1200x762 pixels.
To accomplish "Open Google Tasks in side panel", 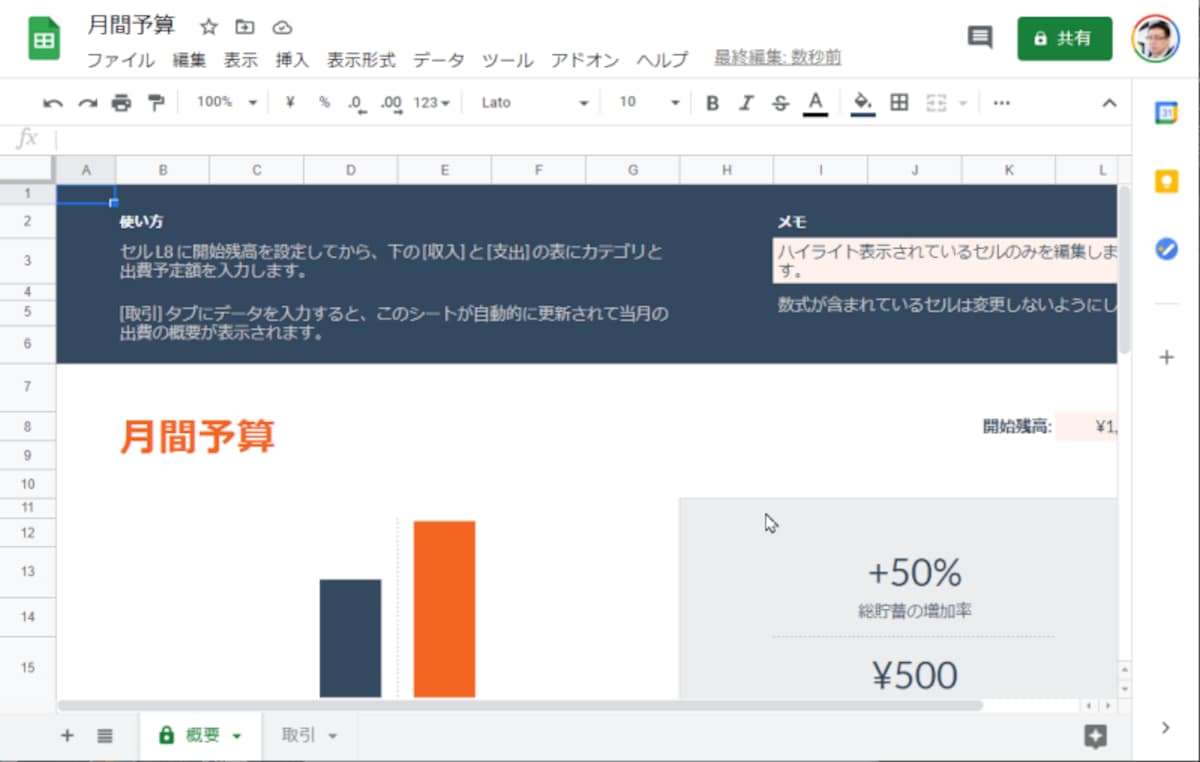I will pos(1166,249).
